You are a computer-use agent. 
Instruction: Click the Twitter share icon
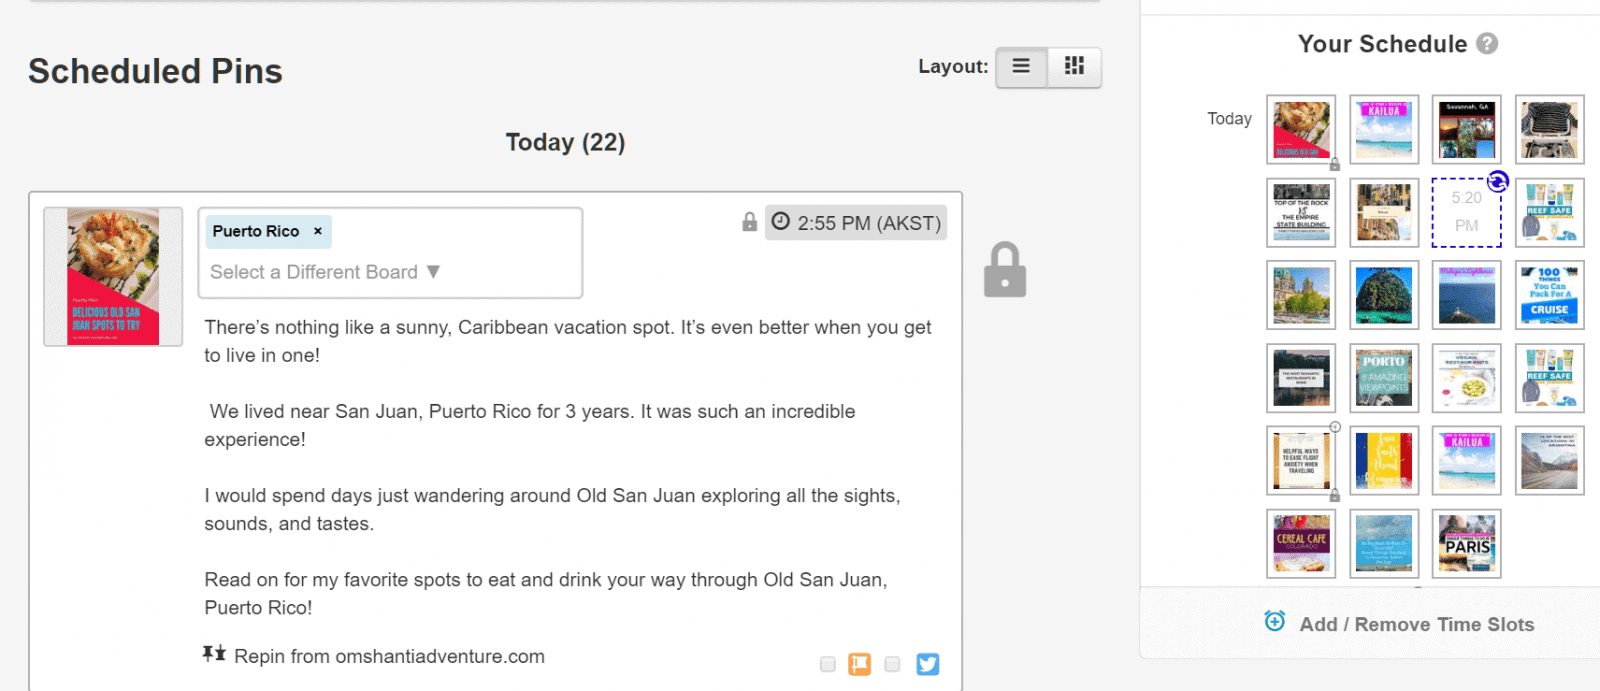coord(928,664)
